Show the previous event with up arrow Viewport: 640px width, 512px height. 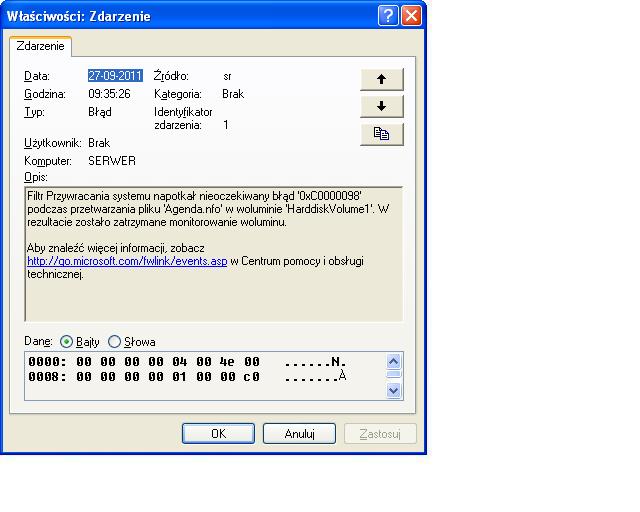point(382,79)
